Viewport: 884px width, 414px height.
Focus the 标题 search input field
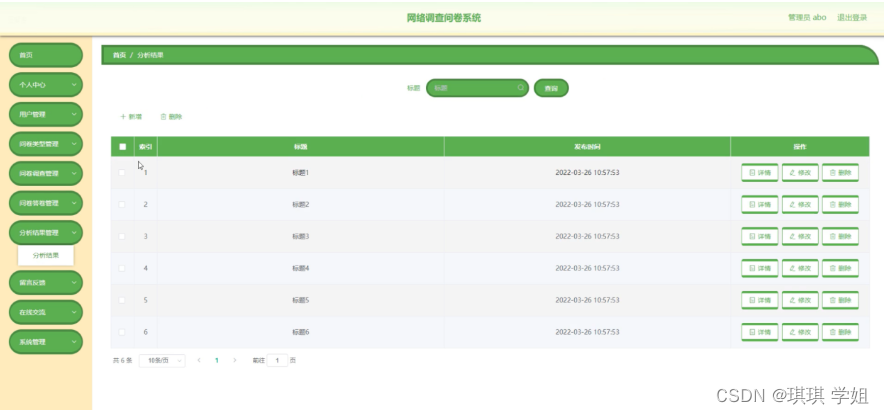pos(477,88)
